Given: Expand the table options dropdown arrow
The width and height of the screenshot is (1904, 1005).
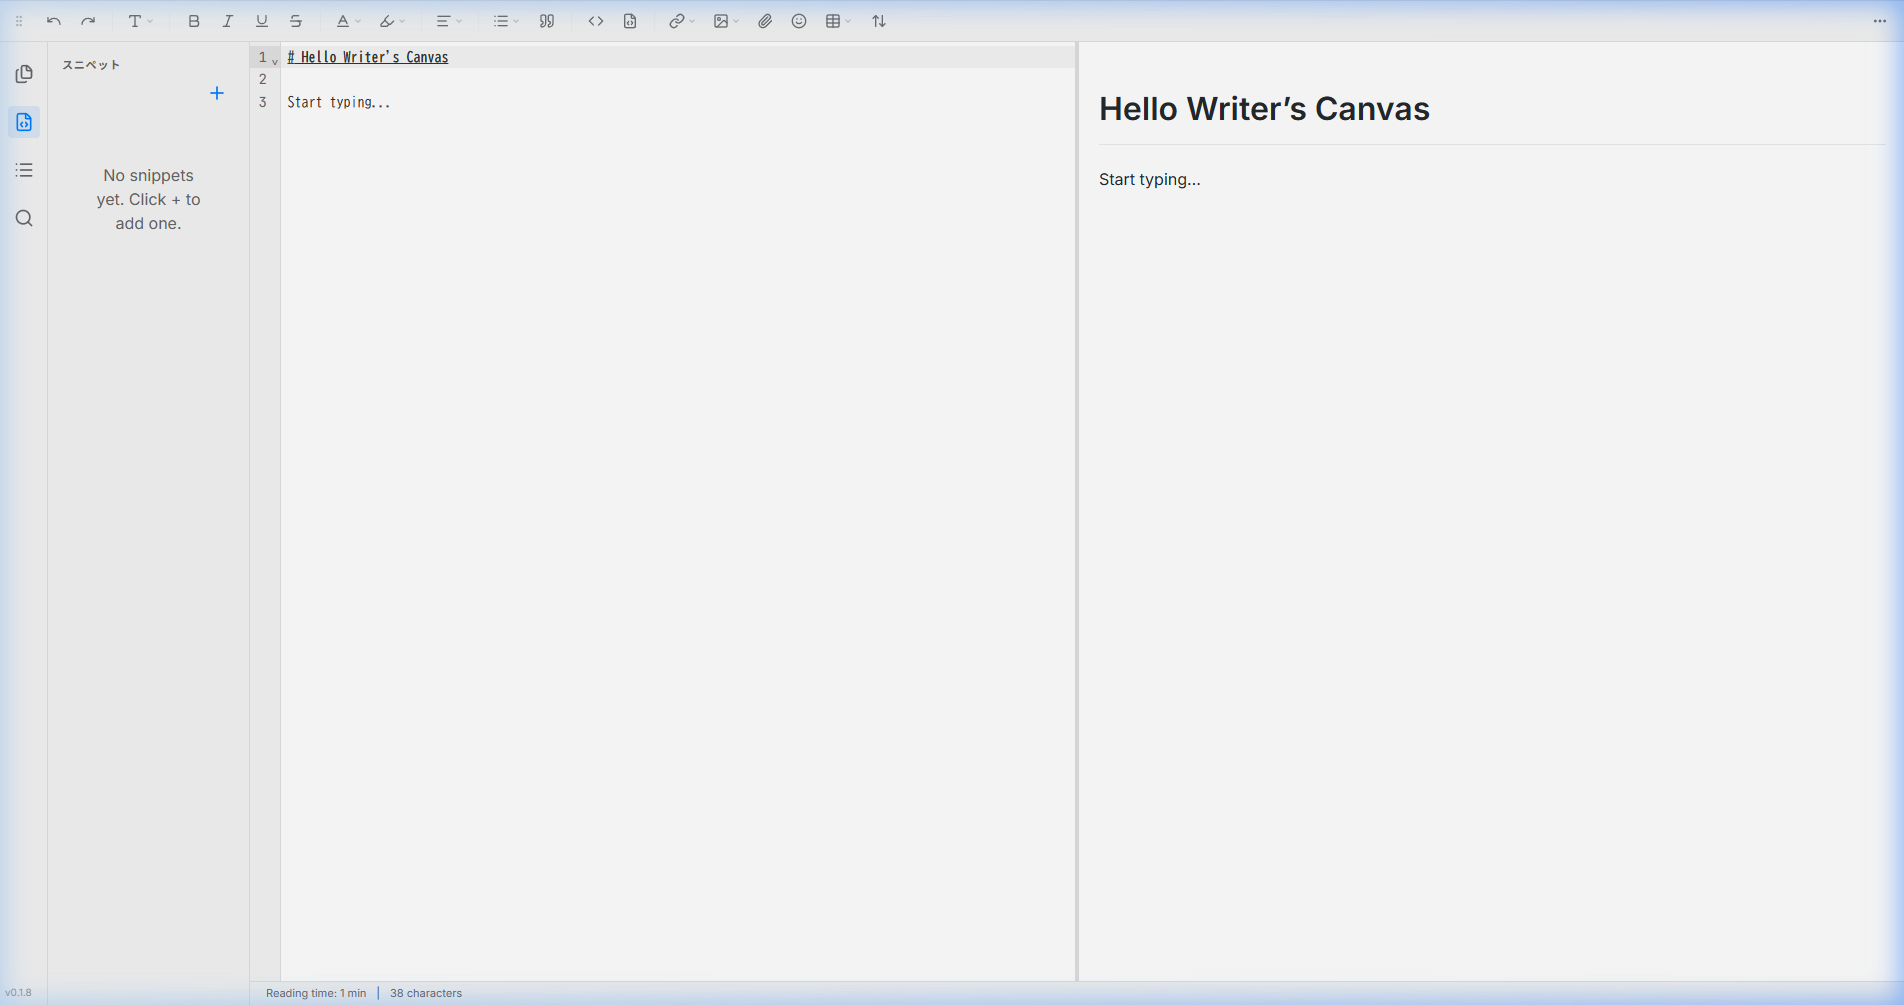Looking at the screenshot, I should click(x=848, y=21).
